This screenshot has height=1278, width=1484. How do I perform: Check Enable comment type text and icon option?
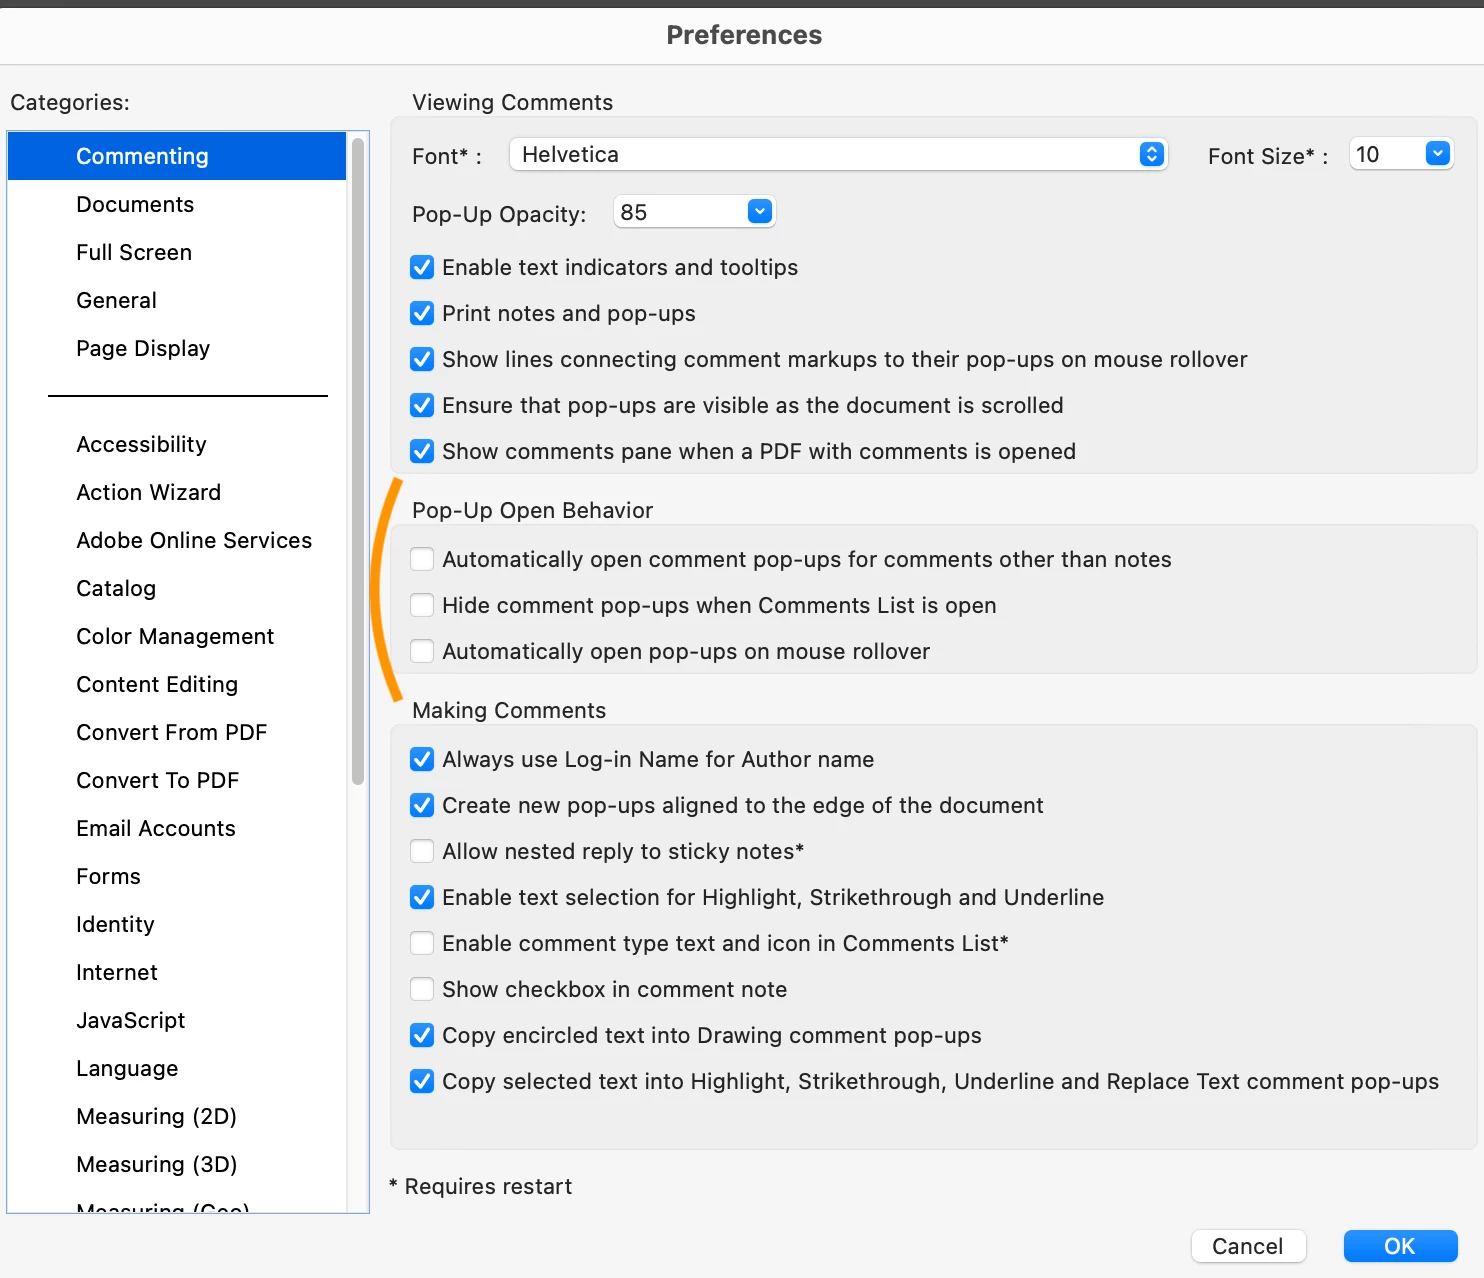[x=422, y=944]
